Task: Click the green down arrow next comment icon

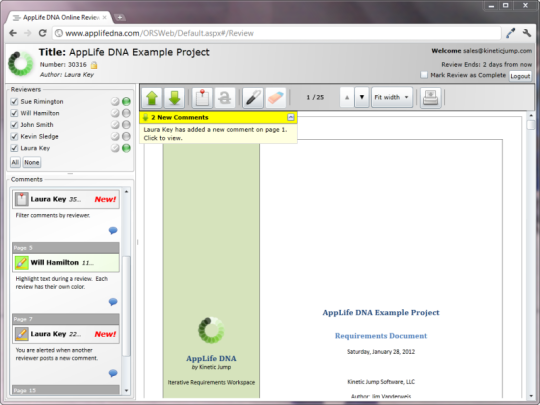Action: (174, 97)
